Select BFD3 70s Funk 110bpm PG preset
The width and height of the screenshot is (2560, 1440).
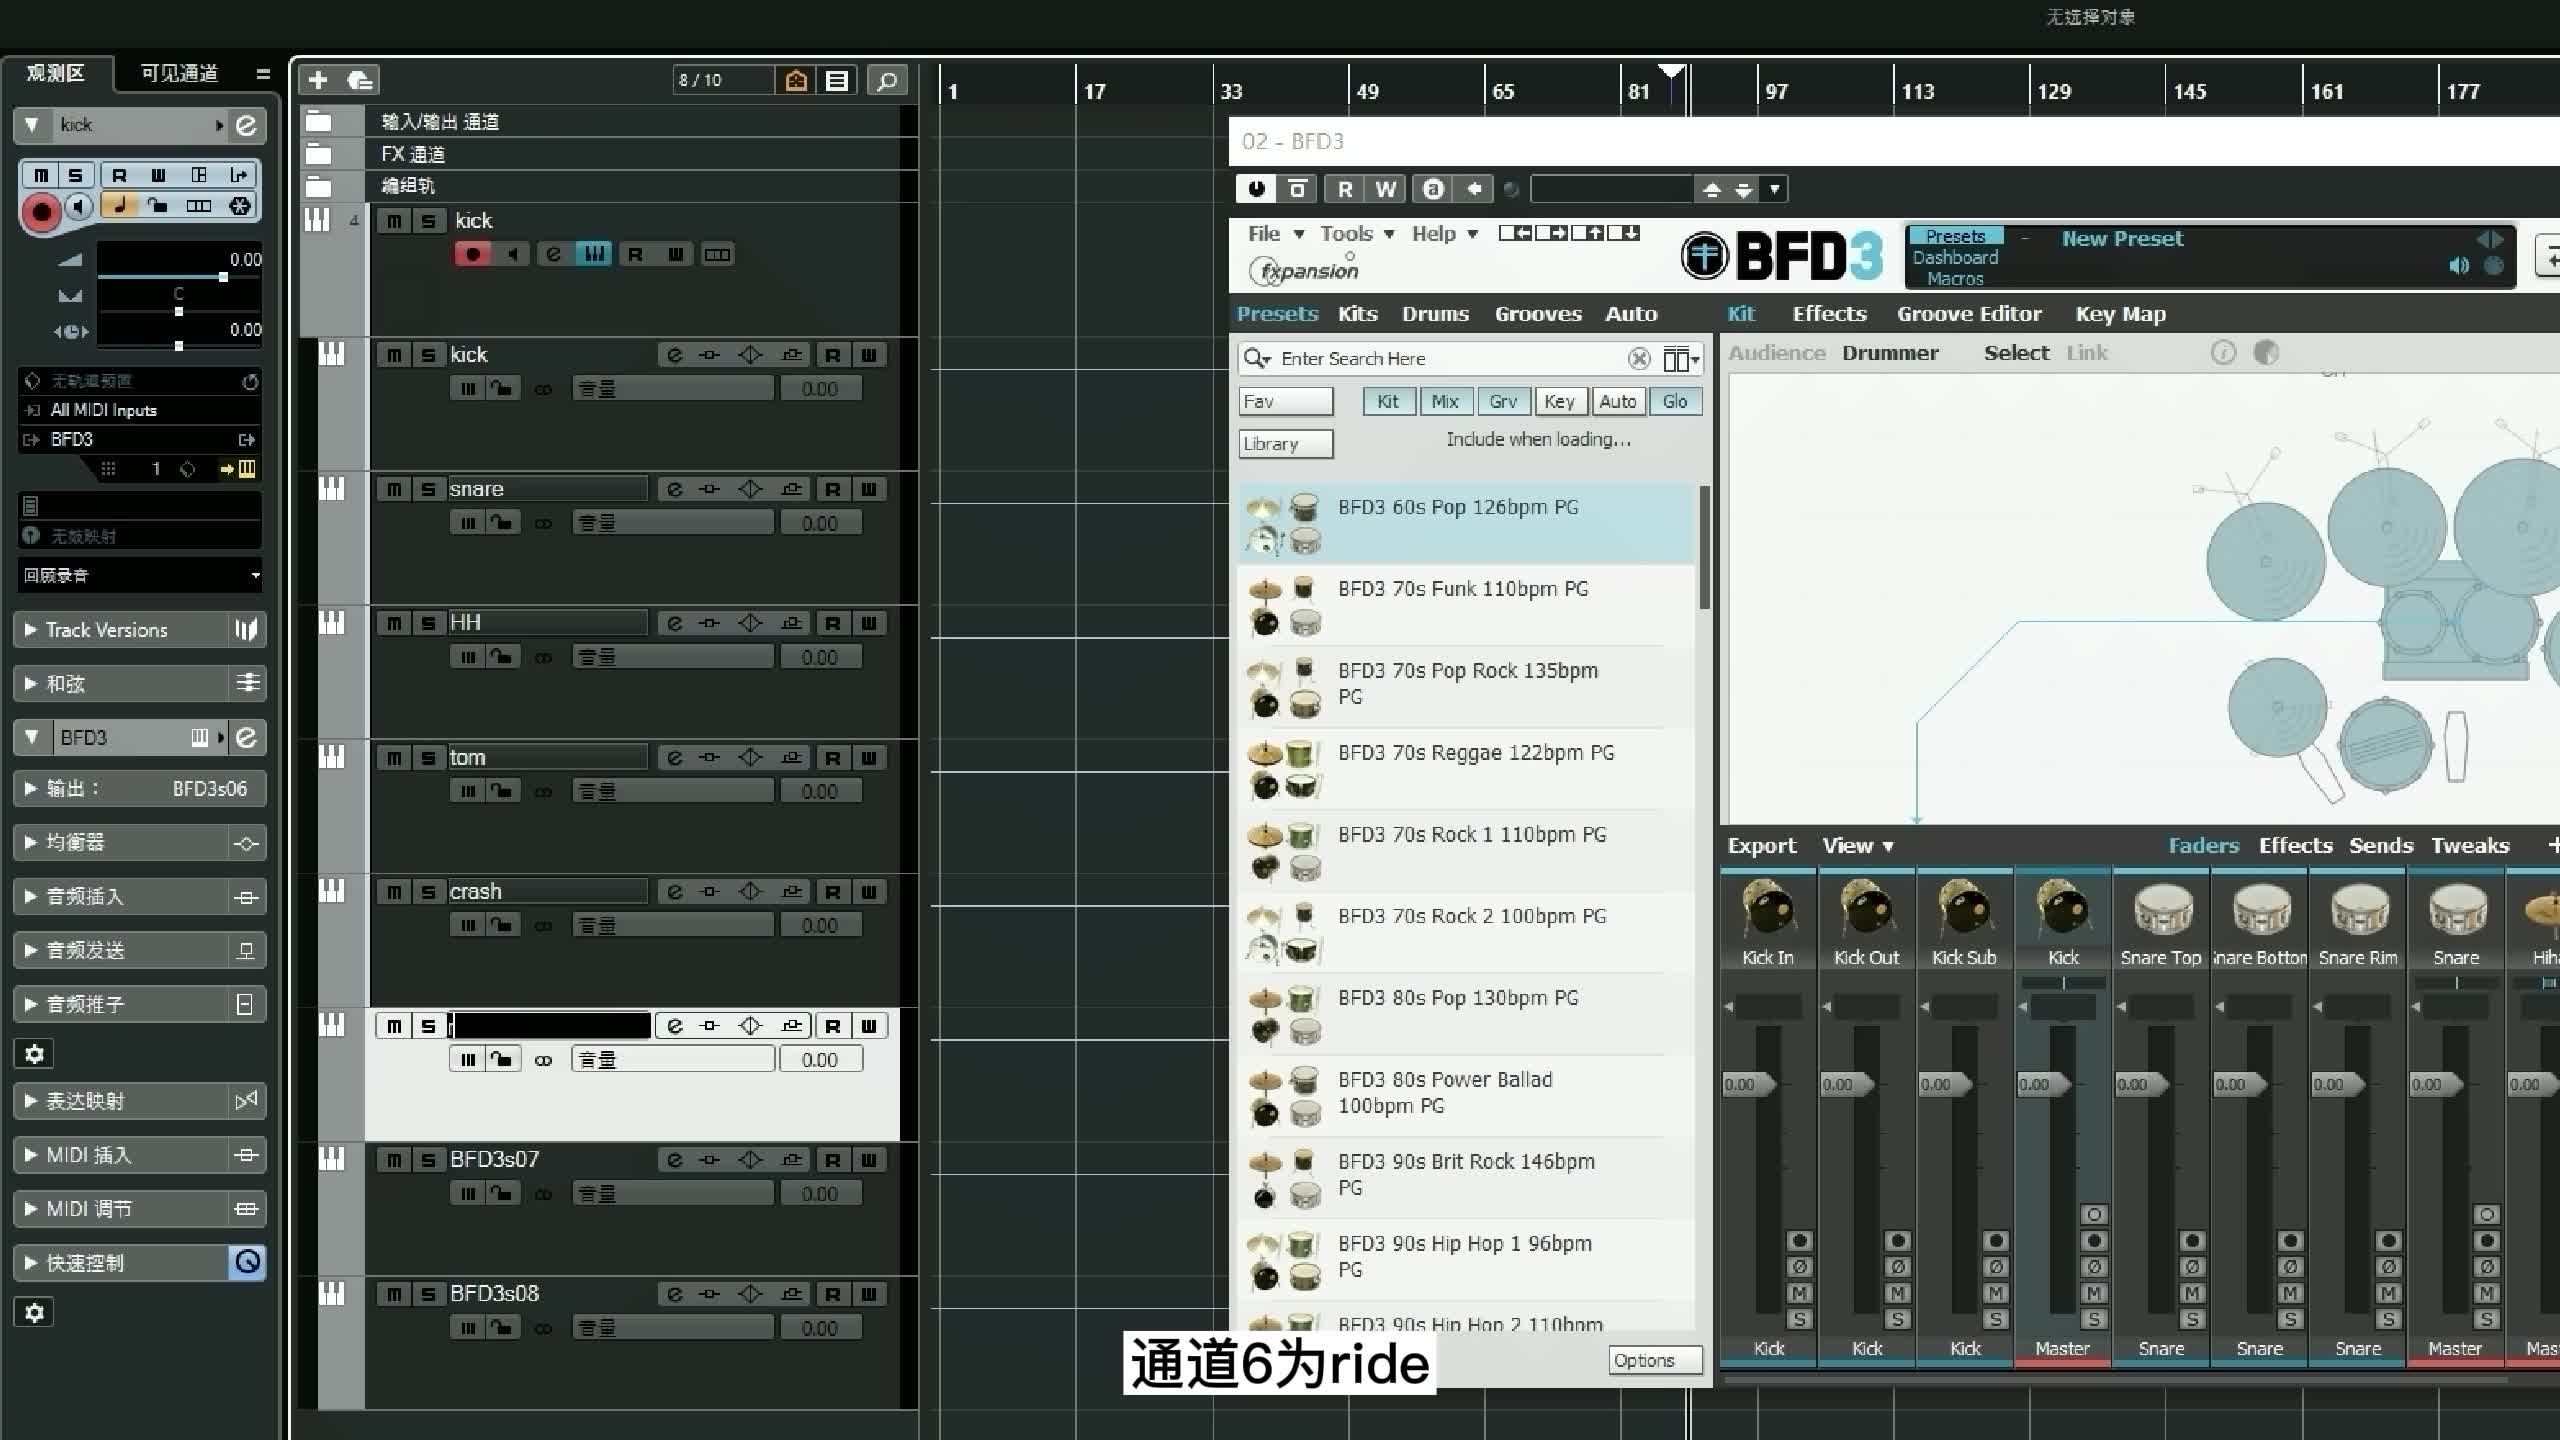pos(1466,607)
